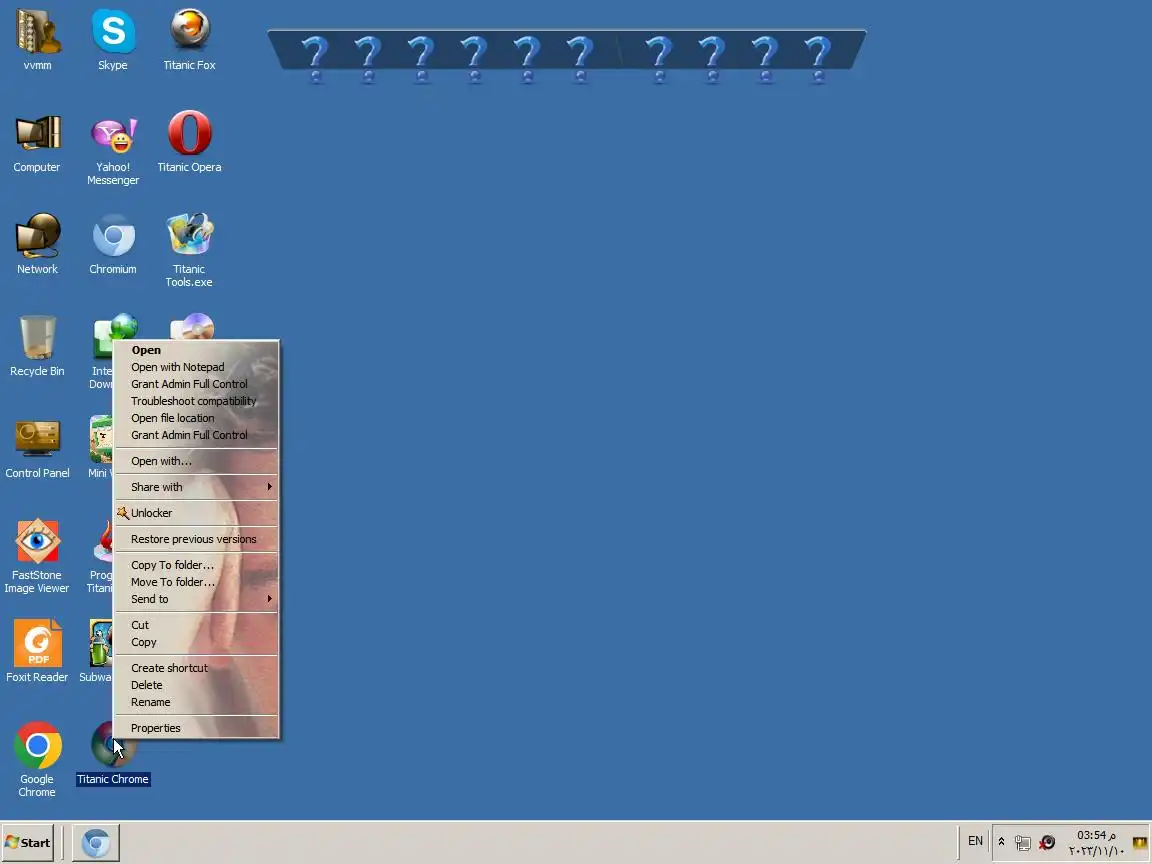The height and width of the screenshot is (864, 1152).
Task: Click the Start button
Action: pyautogui.click(x=28, y=843)
